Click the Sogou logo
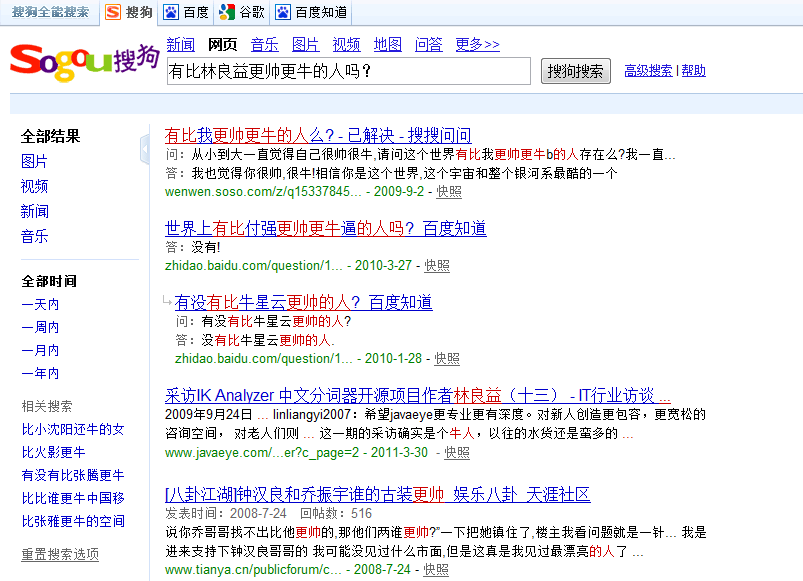This screenshot has width=803, height=581. (x=84, y=63)
